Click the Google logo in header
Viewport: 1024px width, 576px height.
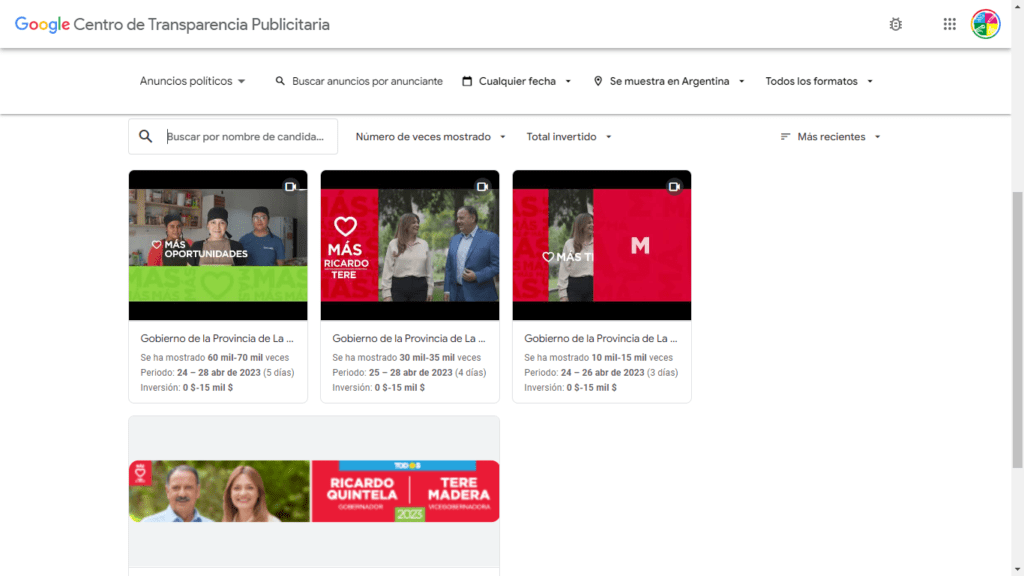(42, 24)
